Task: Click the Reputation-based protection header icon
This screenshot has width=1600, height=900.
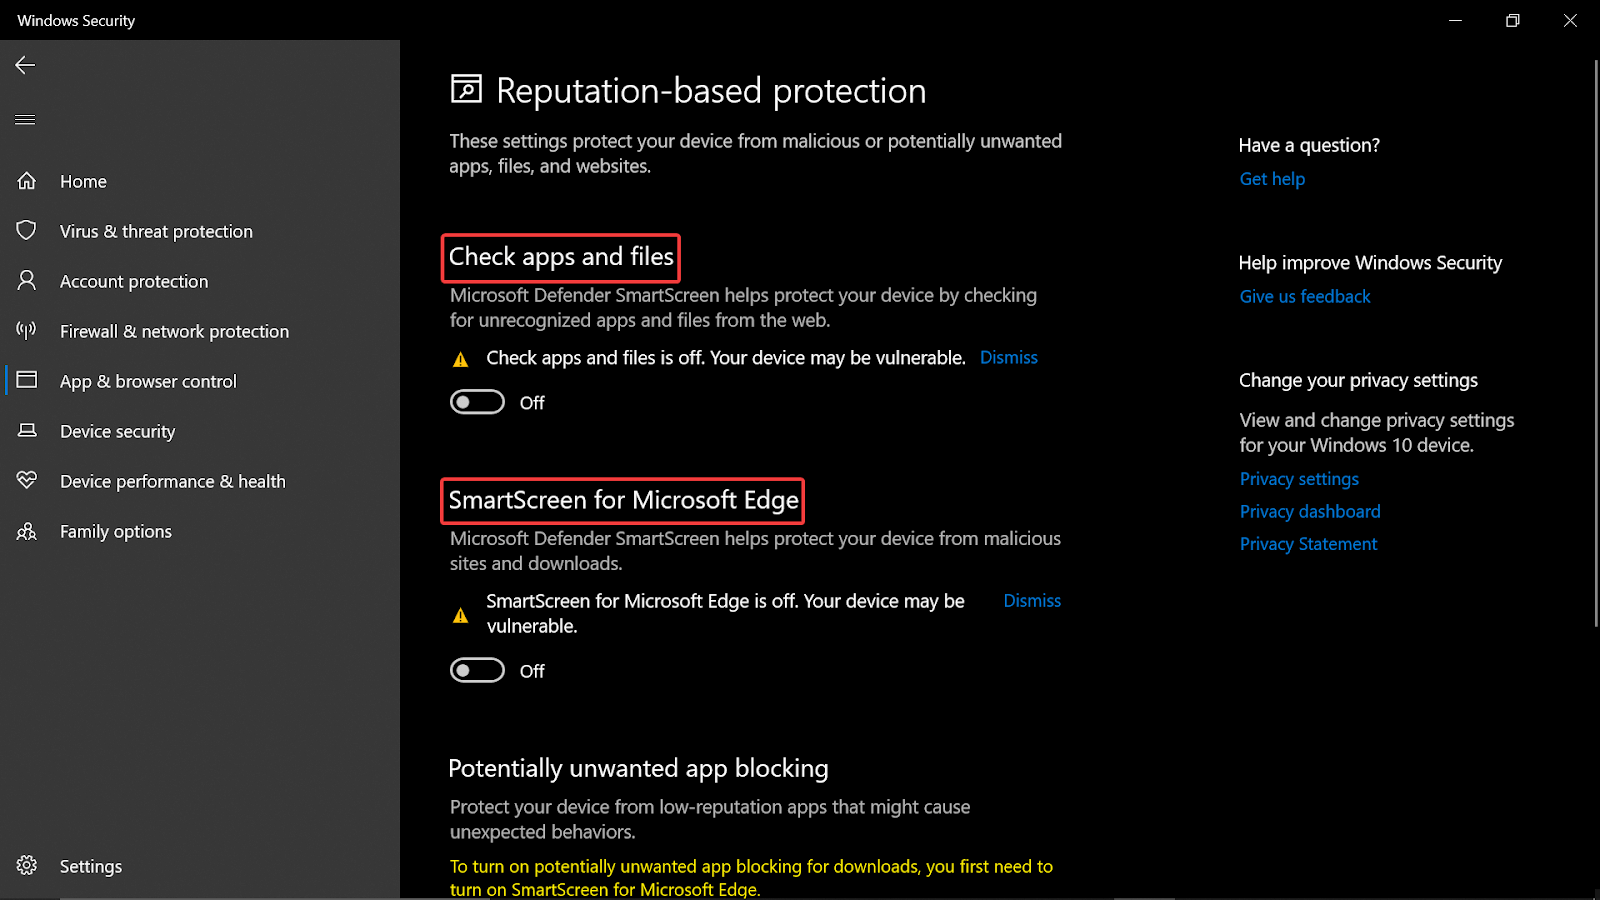Action: tap(464, 90)
